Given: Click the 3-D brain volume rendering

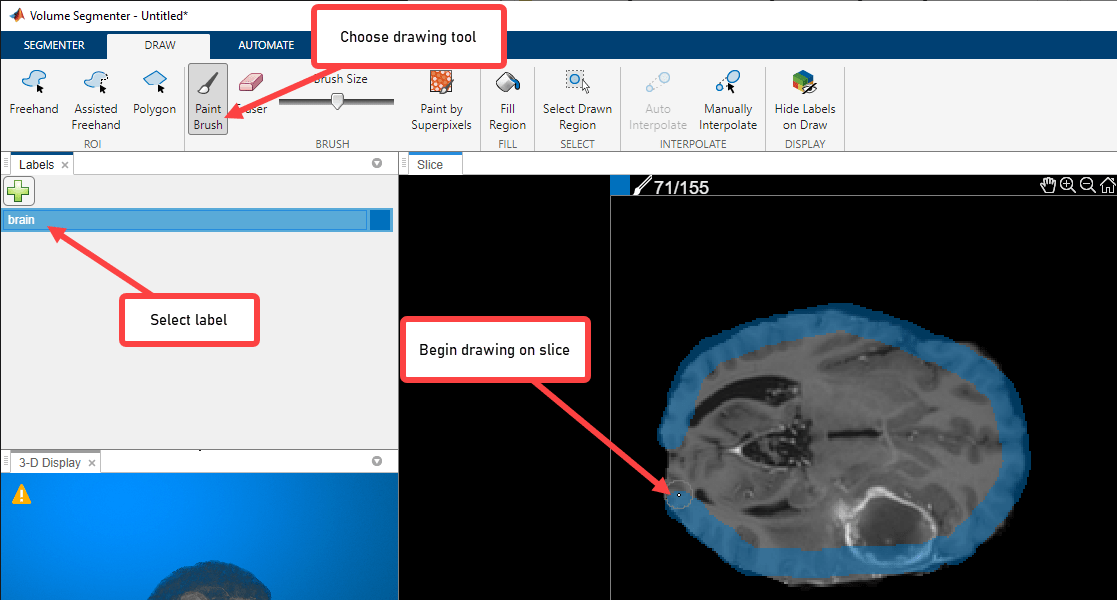Looking at the screenshot, I should pyautogui.click(x=210, y=579).
